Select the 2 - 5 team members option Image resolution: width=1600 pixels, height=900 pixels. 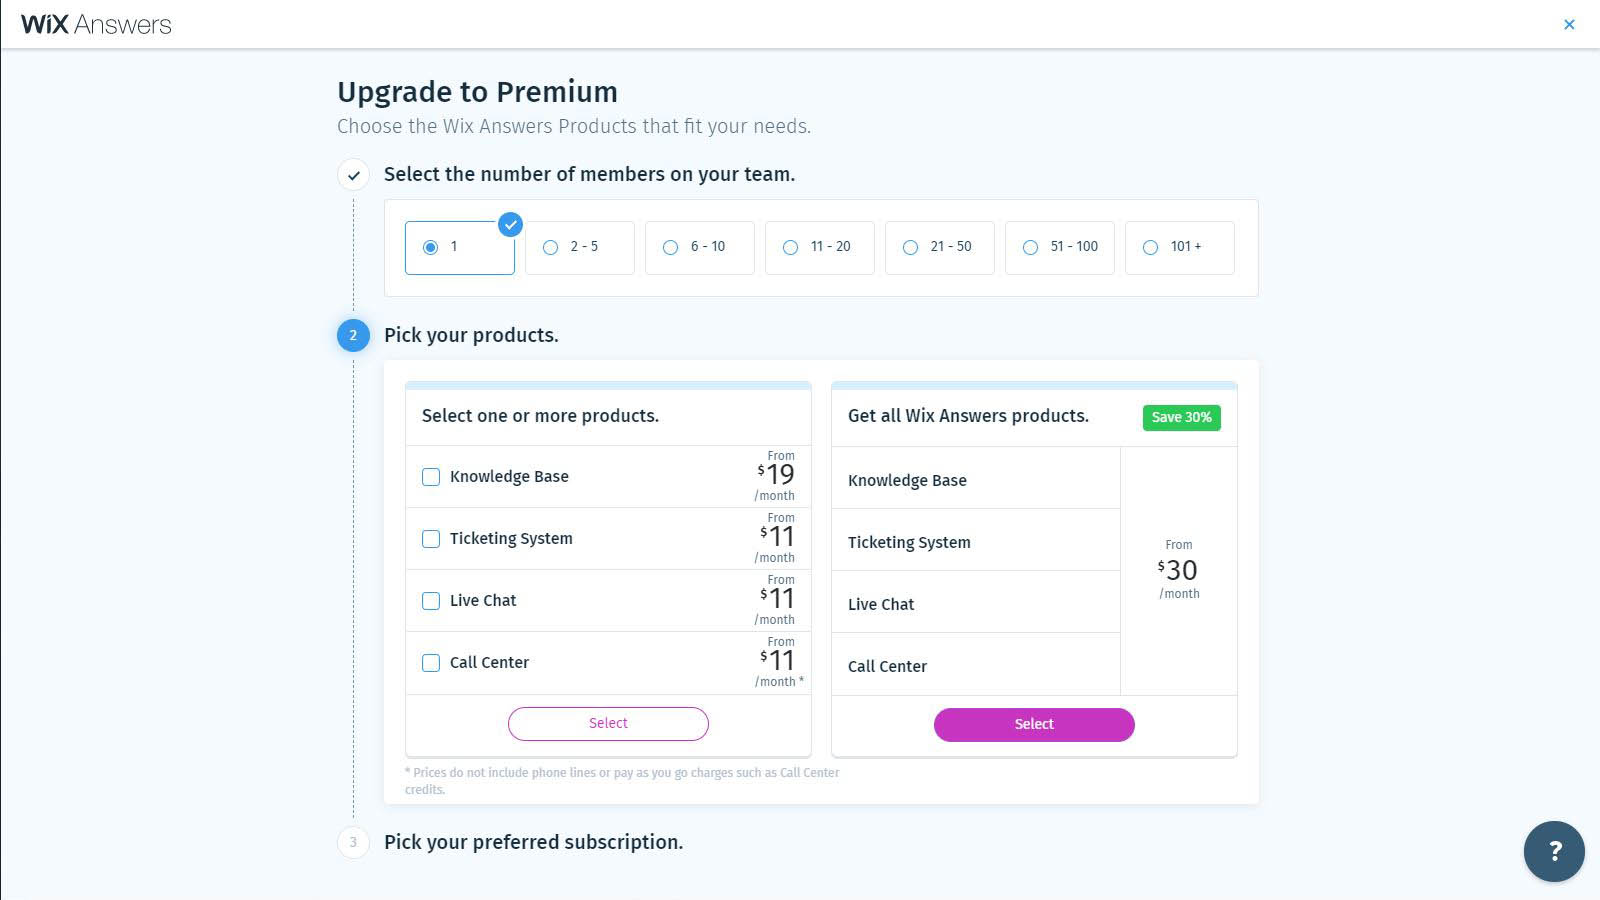click(x=579, y=247)
